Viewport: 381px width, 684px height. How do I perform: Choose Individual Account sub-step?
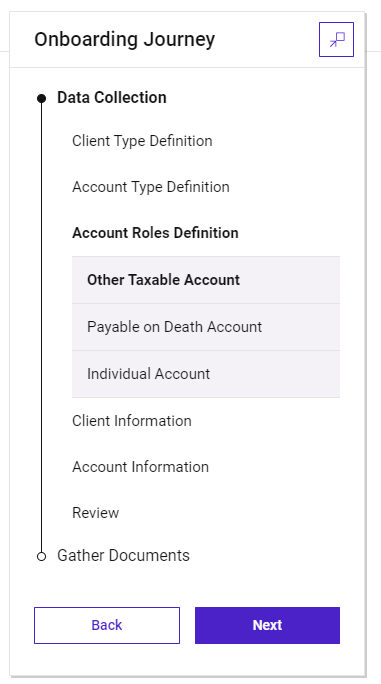pos(206,374)
